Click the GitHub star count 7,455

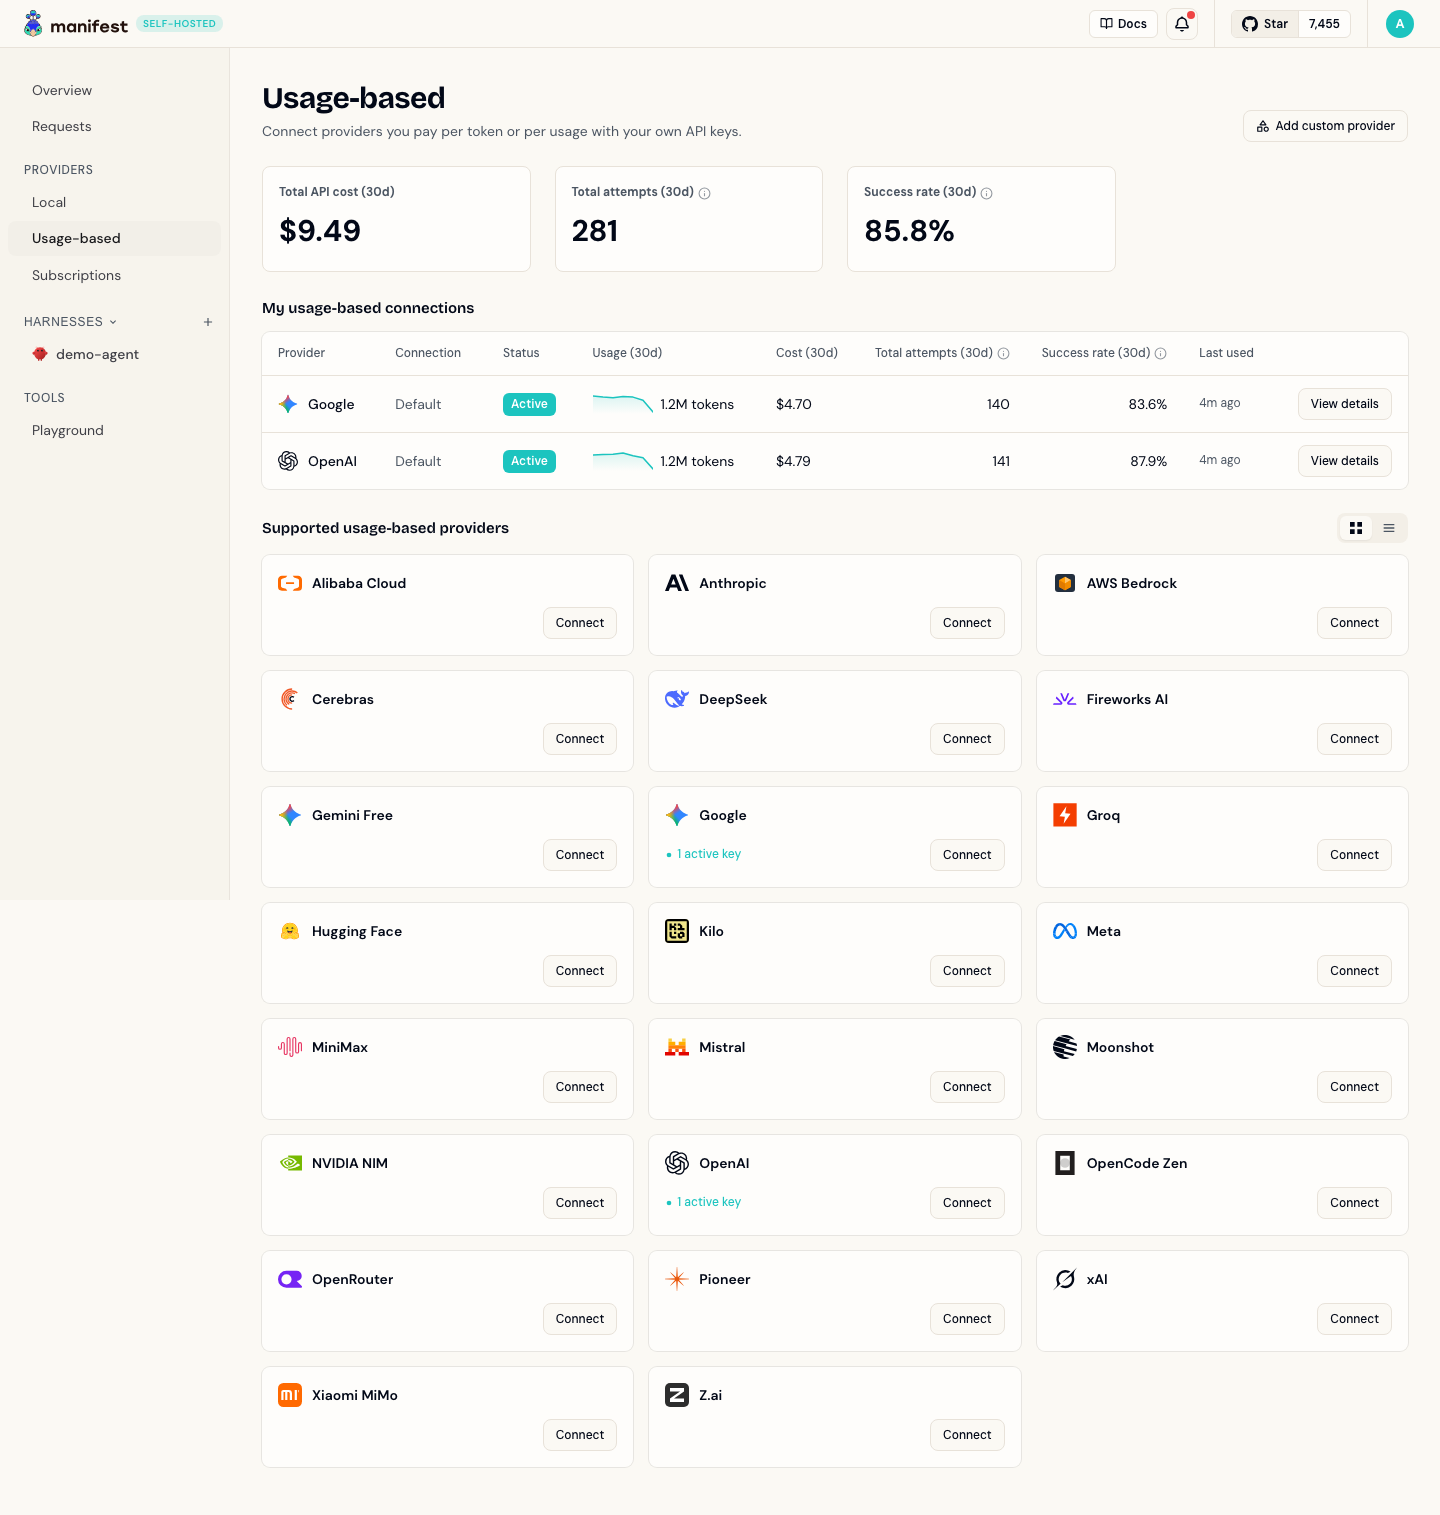pyautogui.click(x=1324, y=24)
